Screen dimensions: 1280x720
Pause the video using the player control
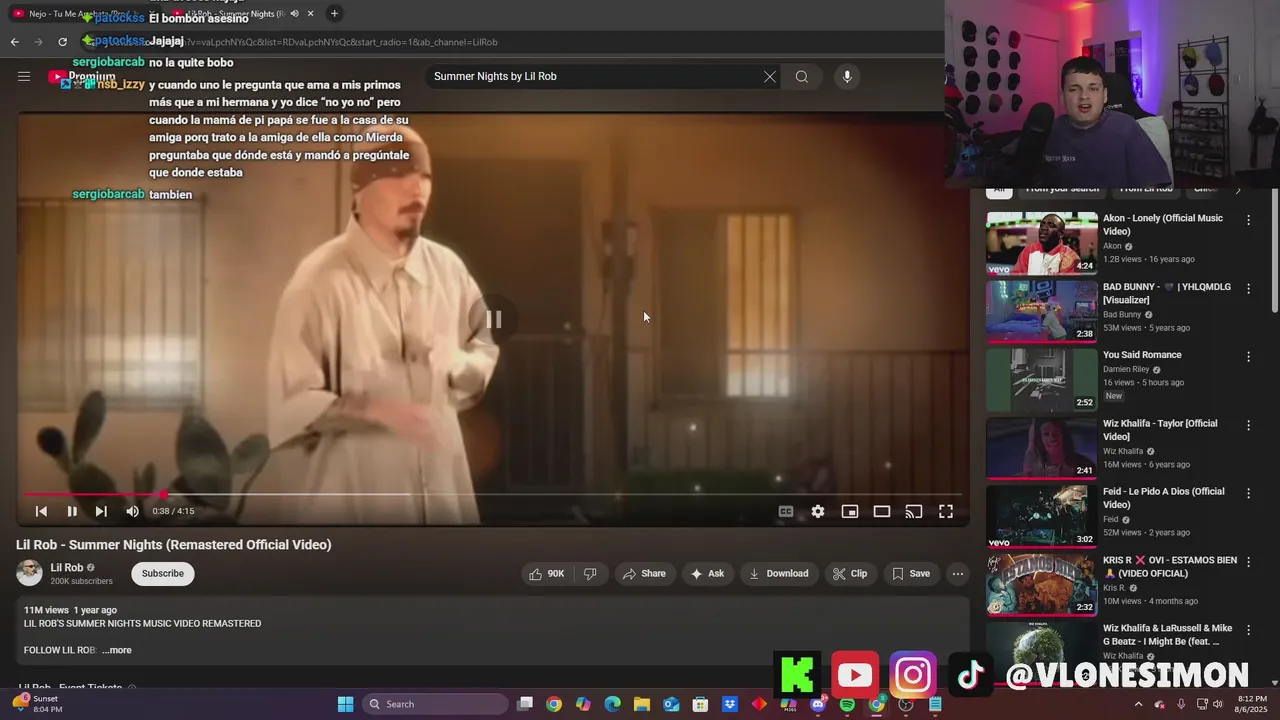pyautogui.click(x=72, y=511)
